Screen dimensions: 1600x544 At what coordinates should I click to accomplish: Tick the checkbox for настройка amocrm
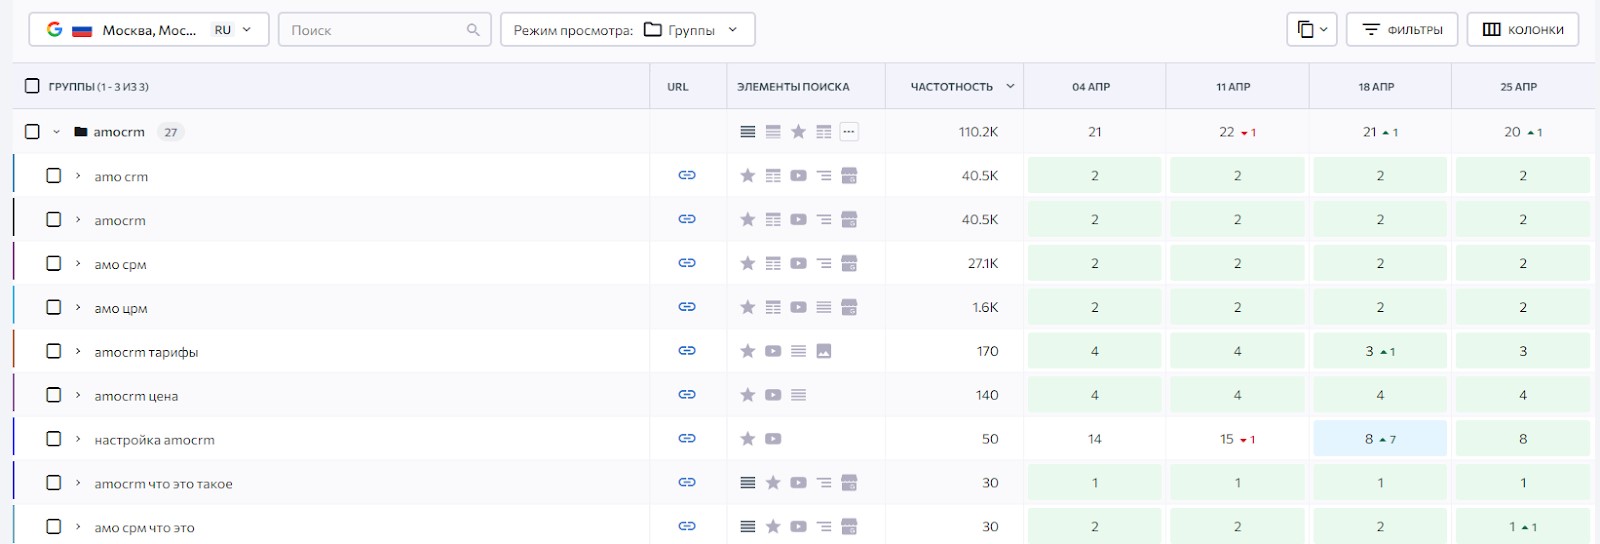pos(54,438)
